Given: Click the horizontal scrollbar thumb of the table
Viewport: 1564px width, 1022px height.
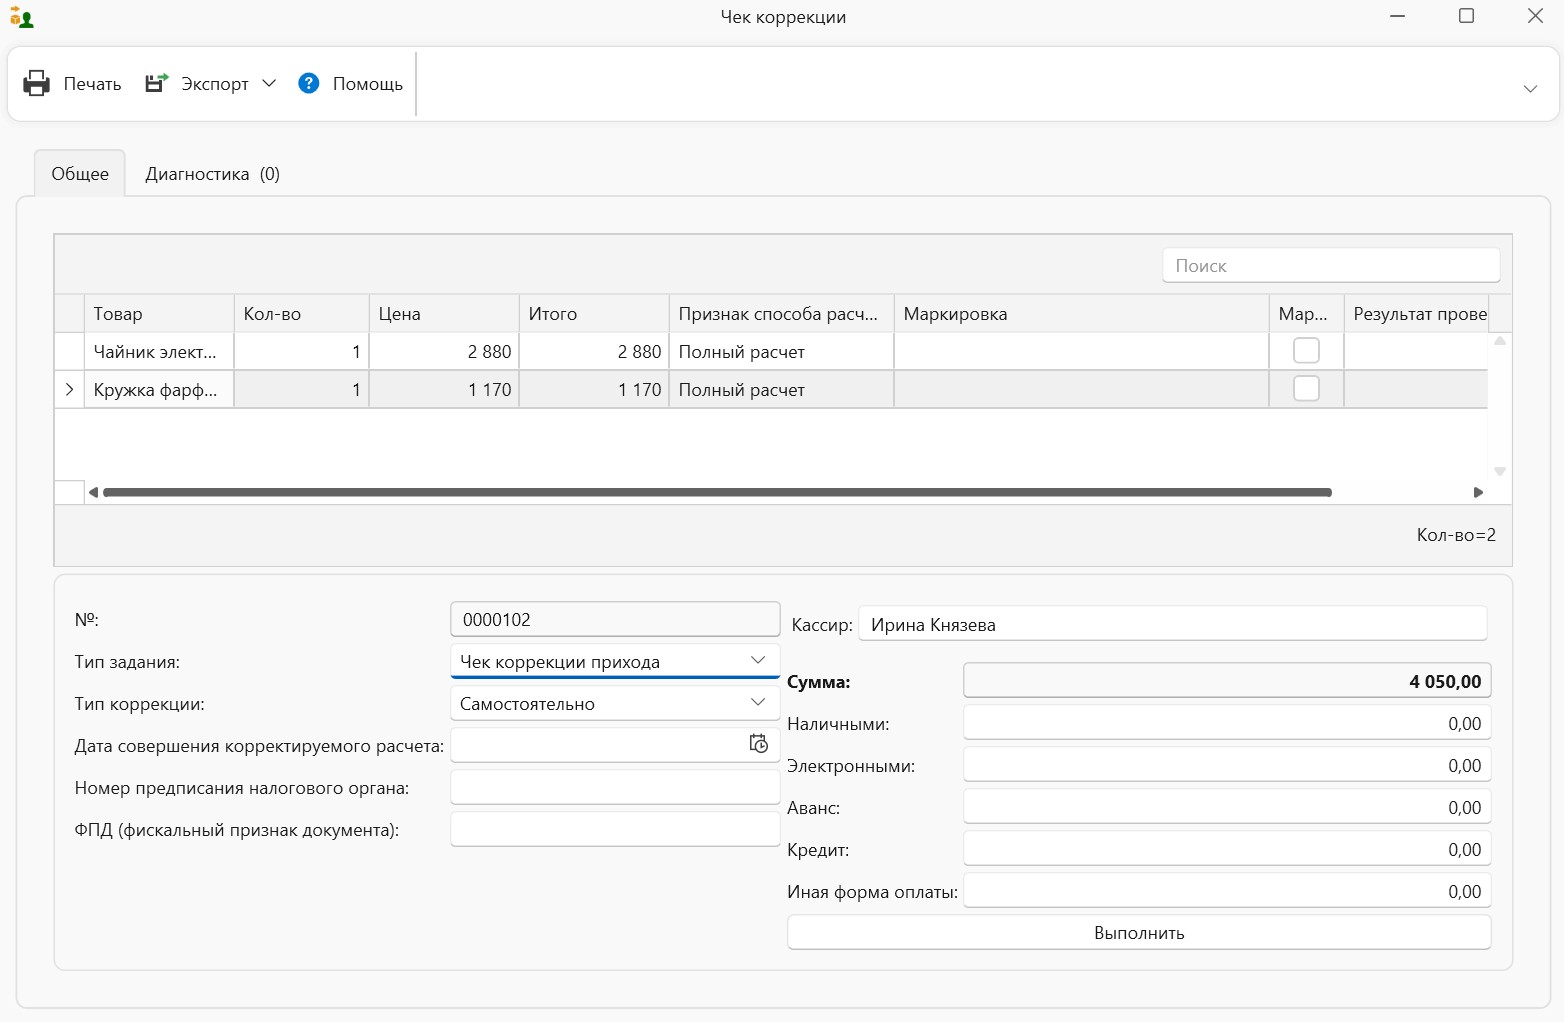Looking at the screenshot, I should [717, 492].
